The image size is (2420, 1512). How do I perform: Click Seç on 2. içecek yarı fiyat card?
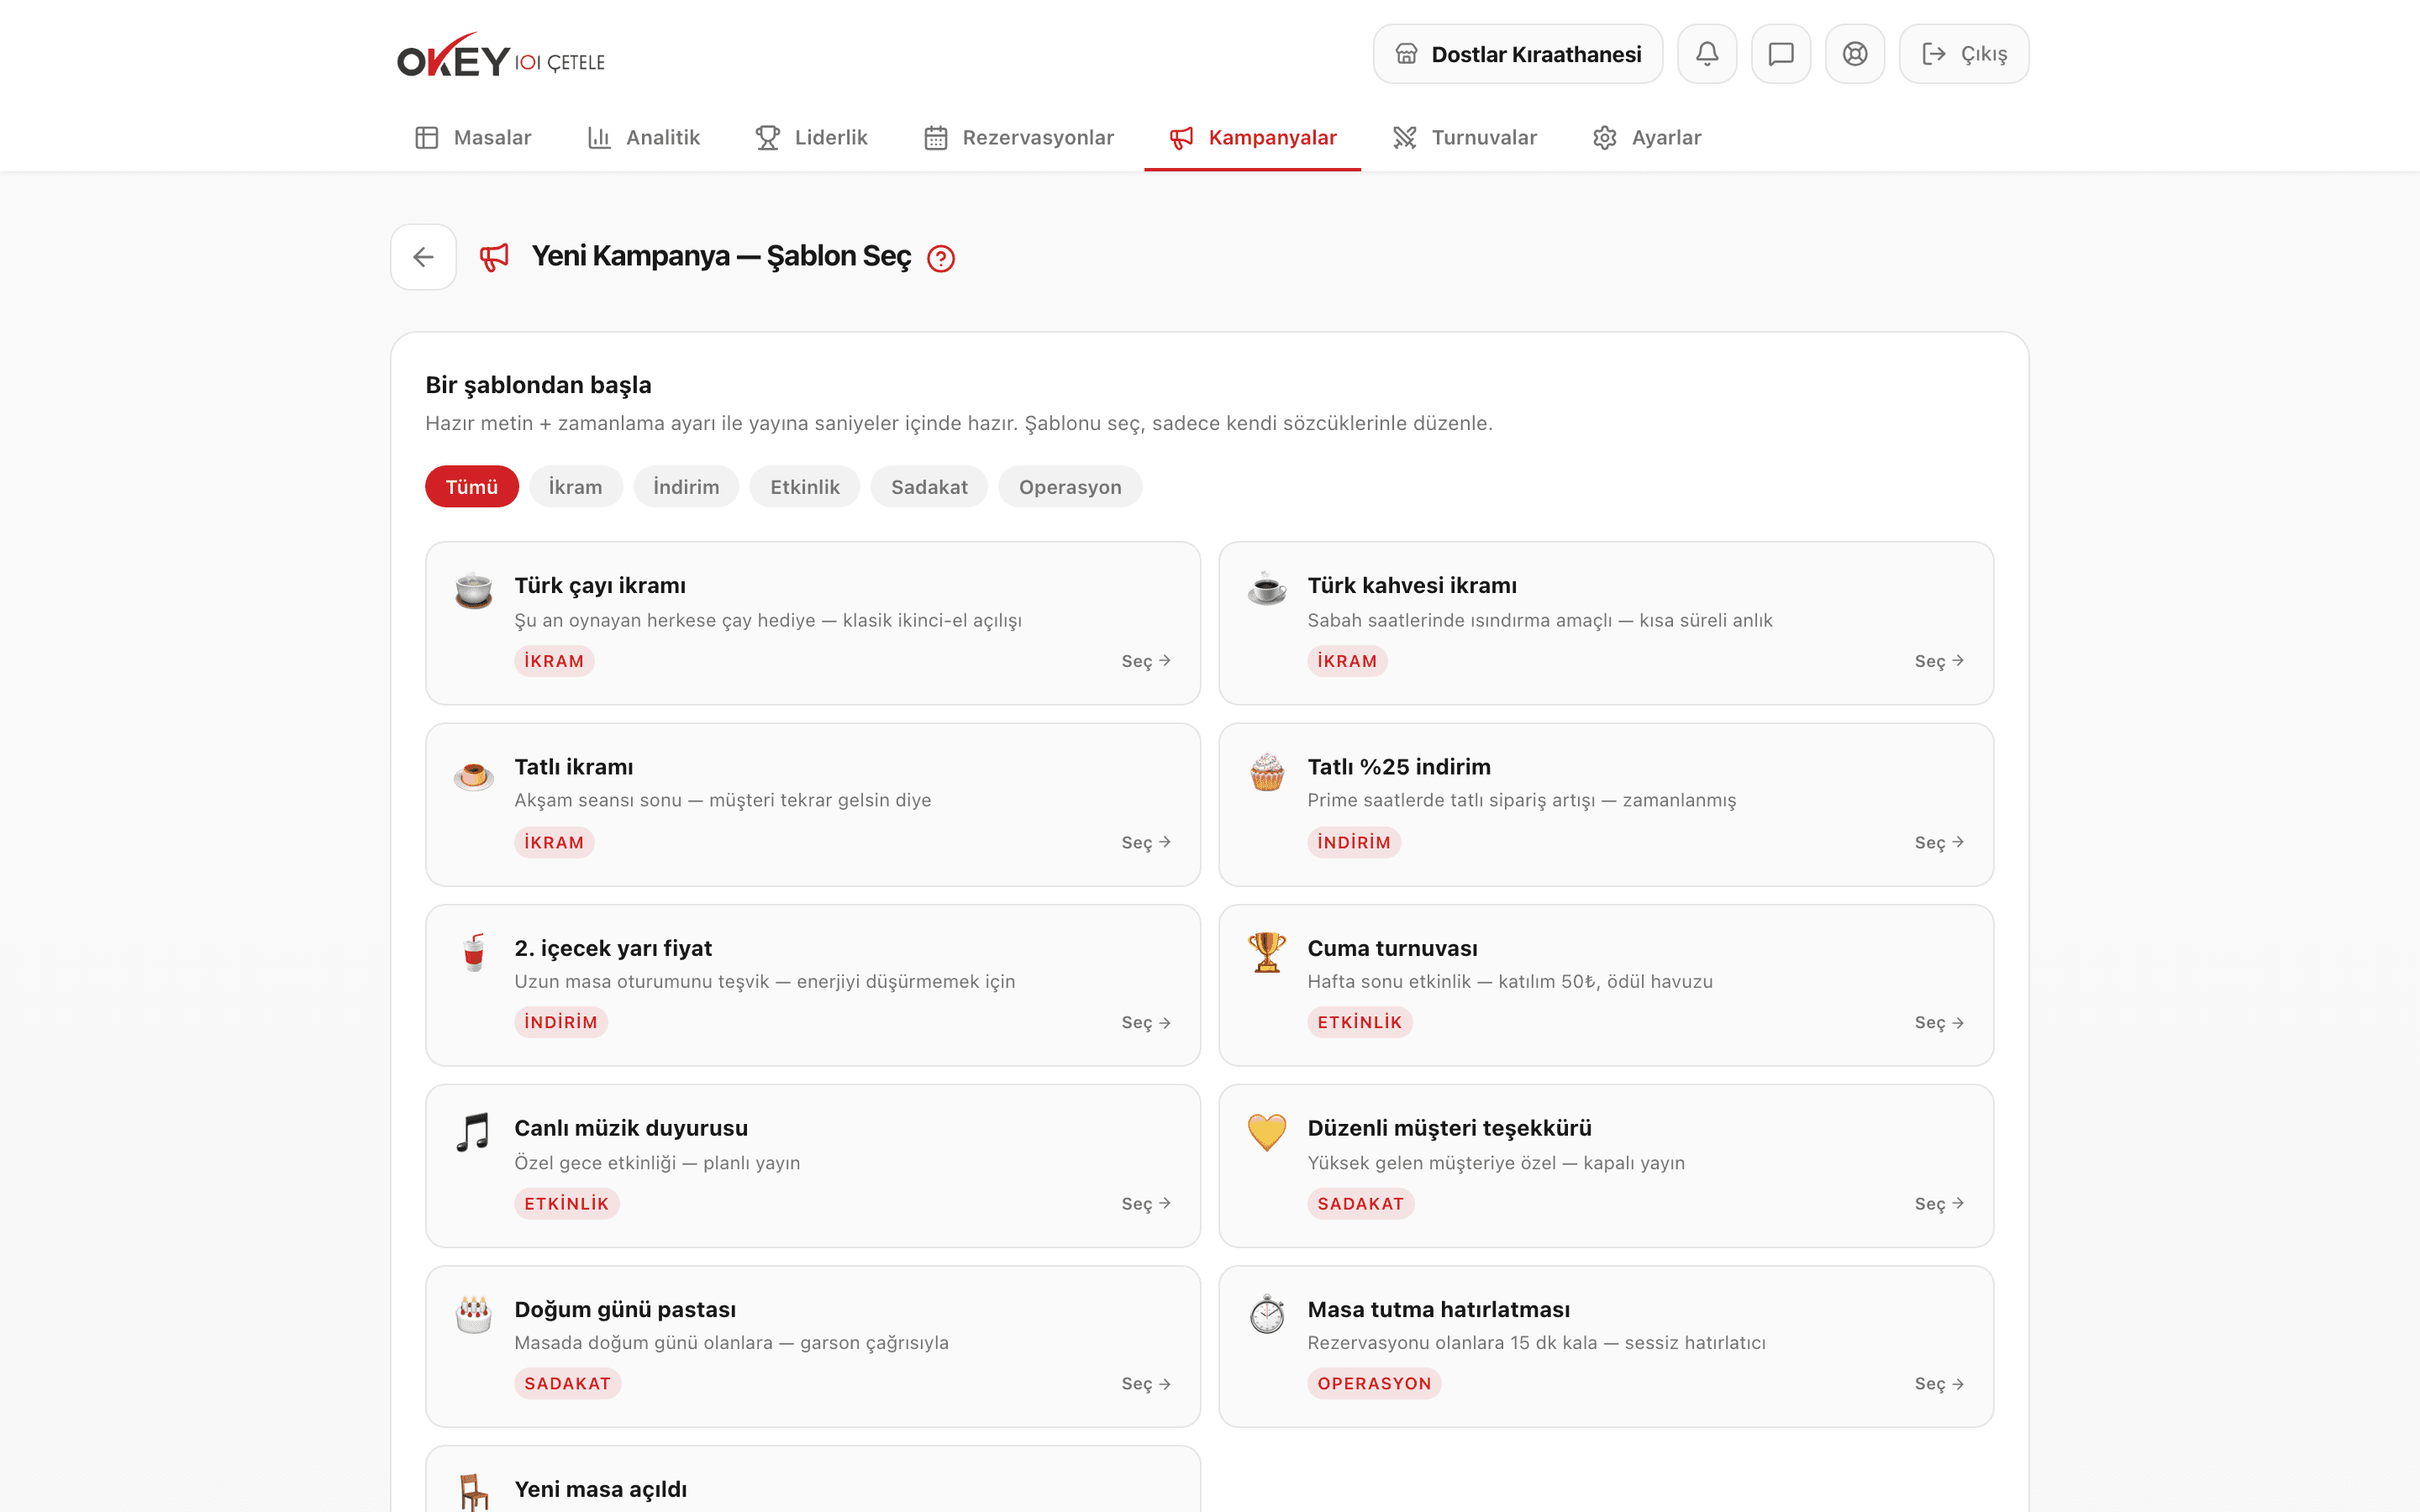point(1146,1022)
